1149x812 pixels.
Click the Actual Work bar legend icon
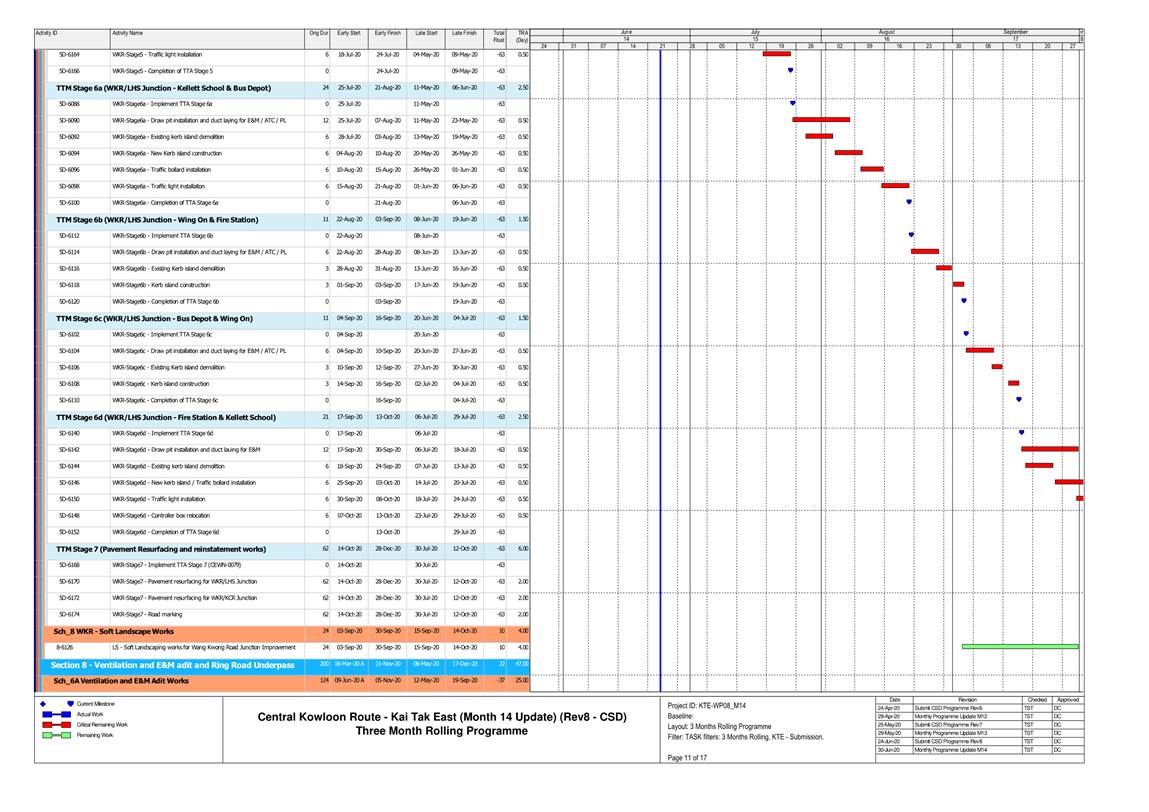[x=56, y=714]
